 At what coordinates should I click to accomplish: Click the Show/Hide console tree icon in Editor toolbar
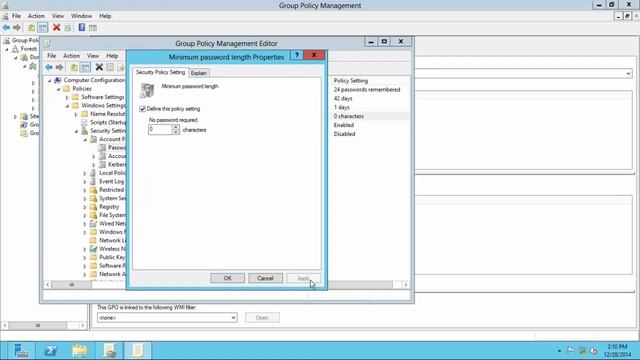point(85,67)
